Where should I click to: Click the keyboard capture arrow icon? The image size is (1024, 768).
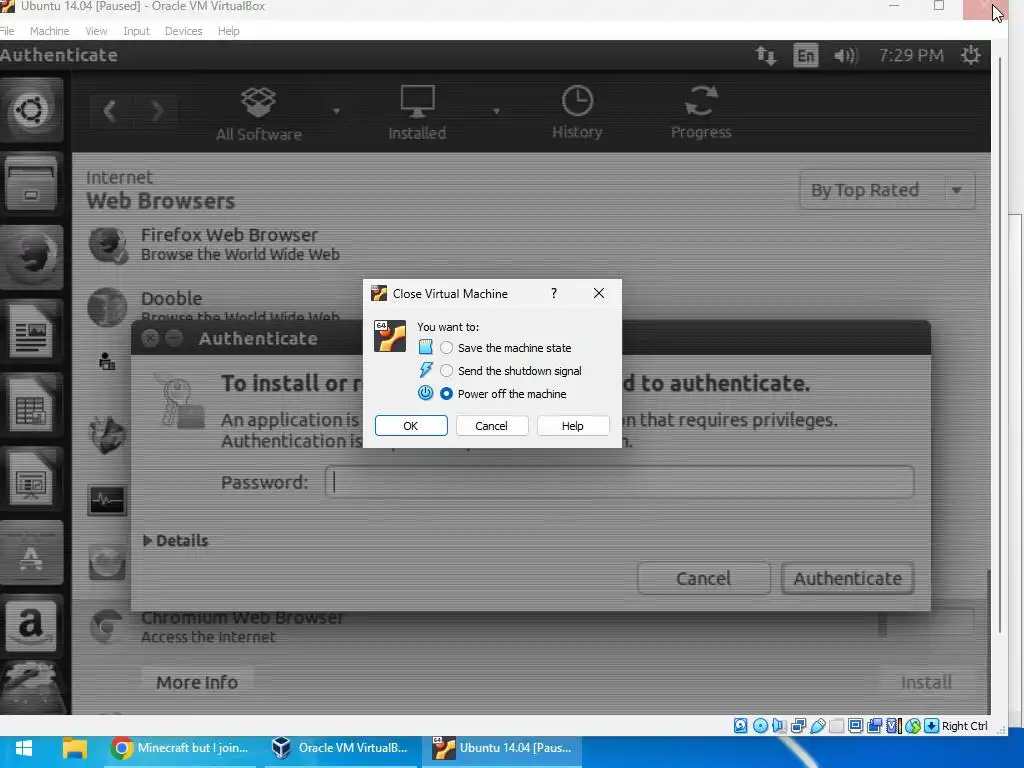pyautogui.click(x=932, y=726)
